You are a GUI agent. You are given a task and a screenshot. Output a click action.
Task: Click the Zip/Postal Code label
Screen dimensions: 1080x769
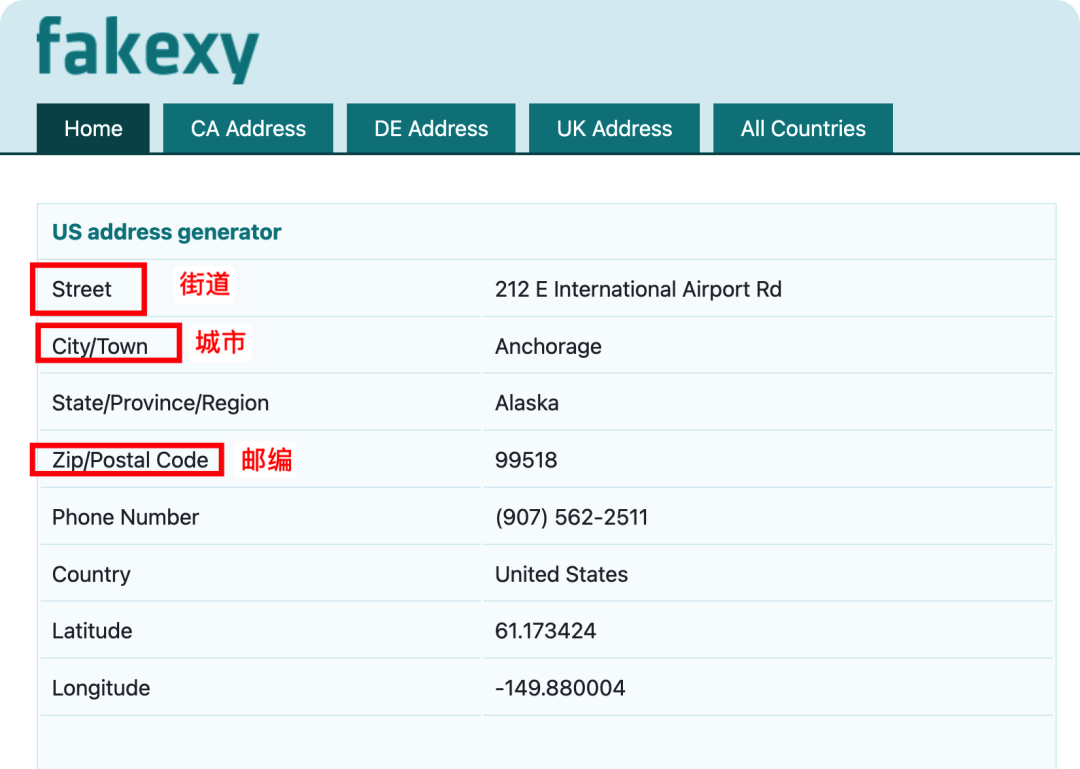click(x=130, y=460)
